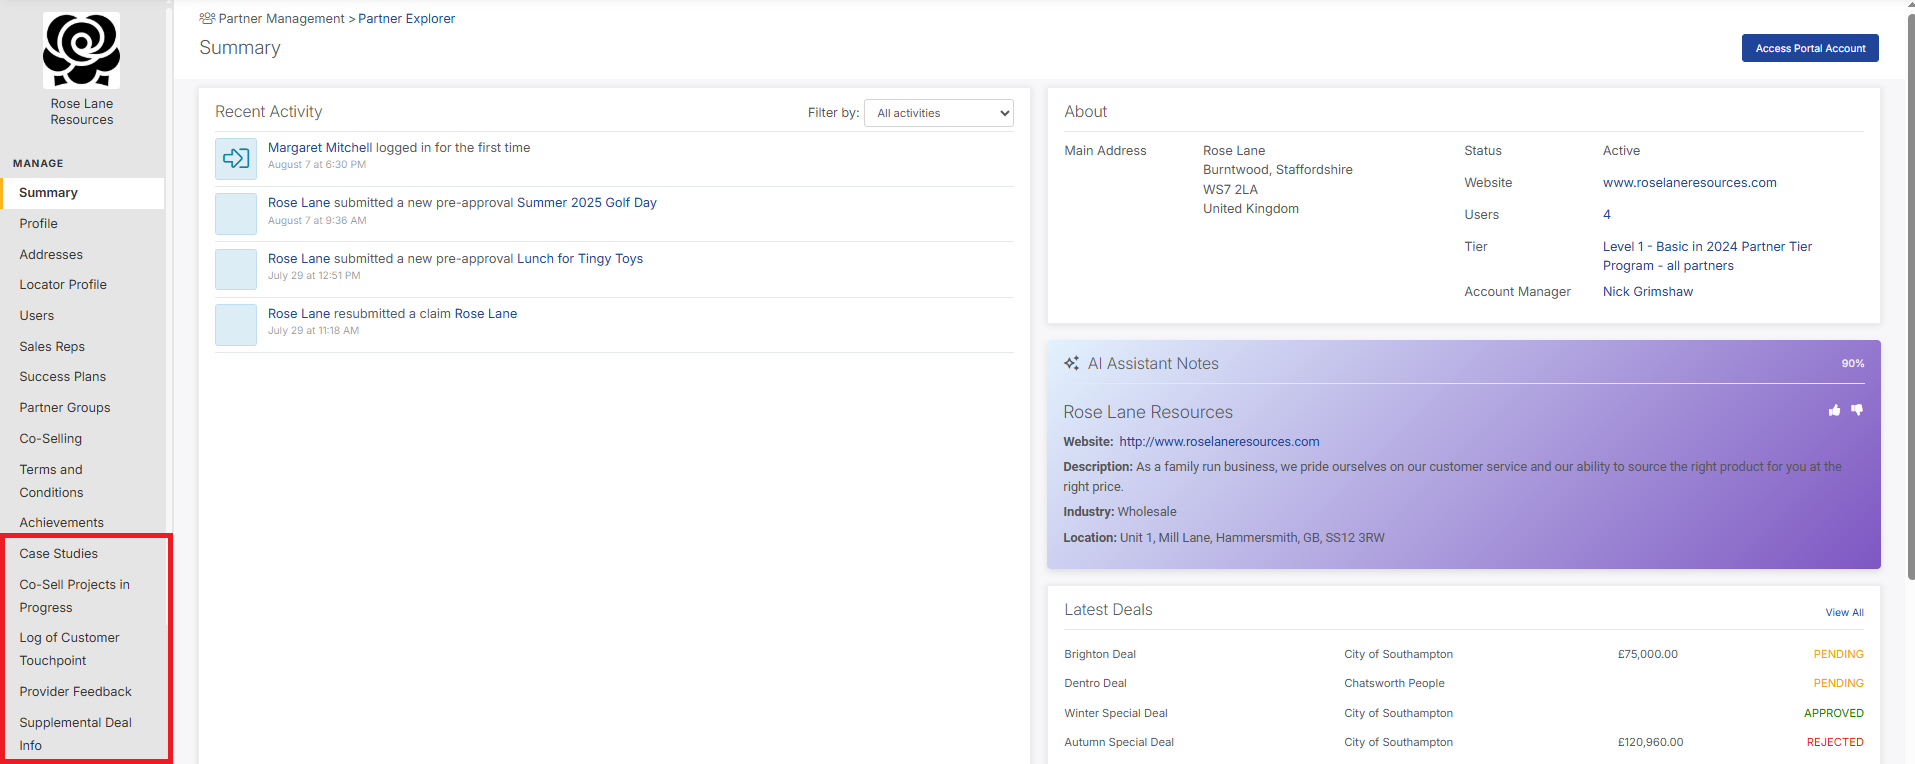The height and width of the screenshot is (764, 1915).
Task: Click the '90%' confidence value
Action: (1853, 364)
